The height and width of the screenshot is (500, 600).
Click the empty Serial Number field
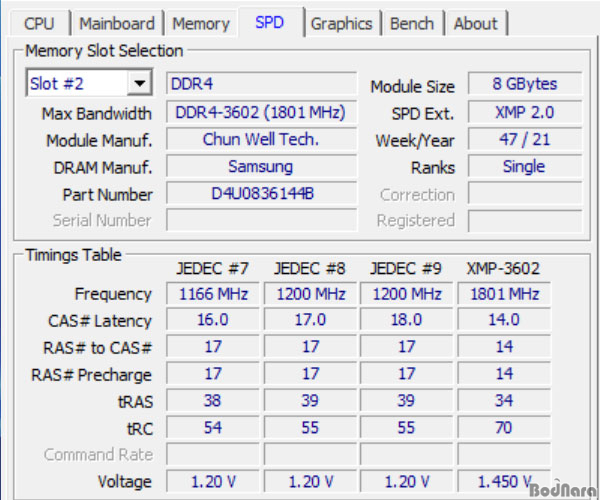pyautogui.click(x=261, y=220)
